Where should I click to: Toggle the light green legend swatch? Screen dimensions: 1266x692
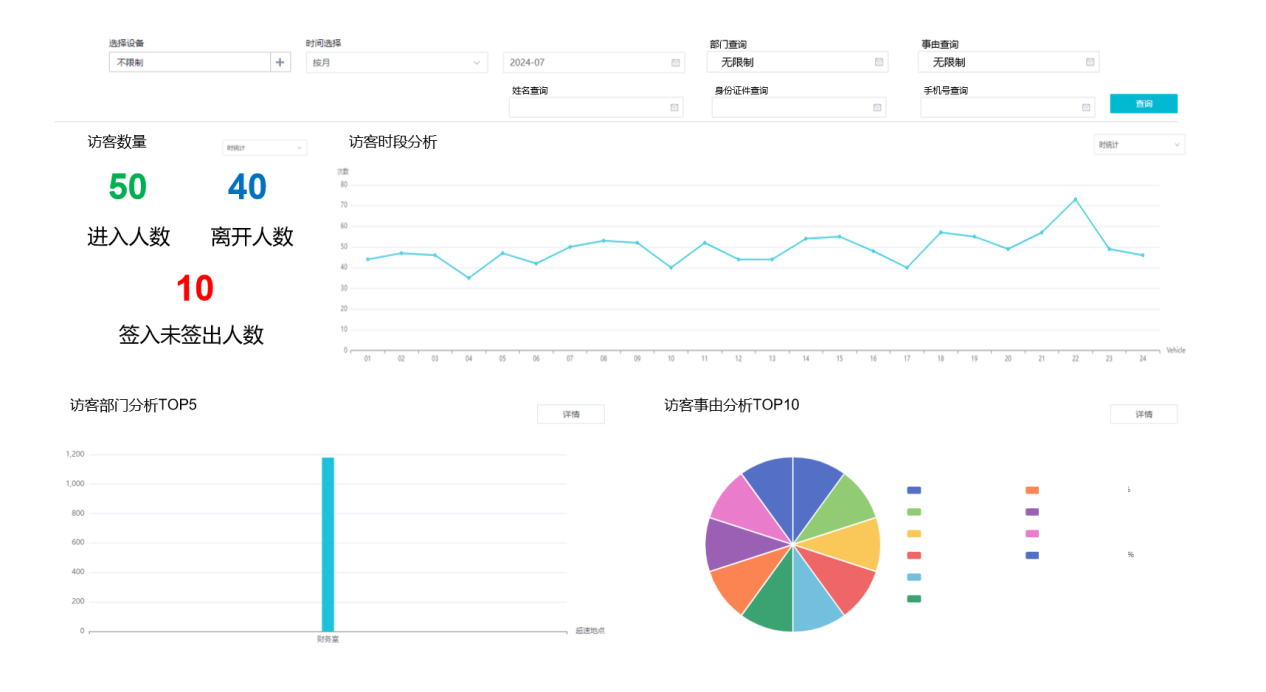click(x=913, y=512)
